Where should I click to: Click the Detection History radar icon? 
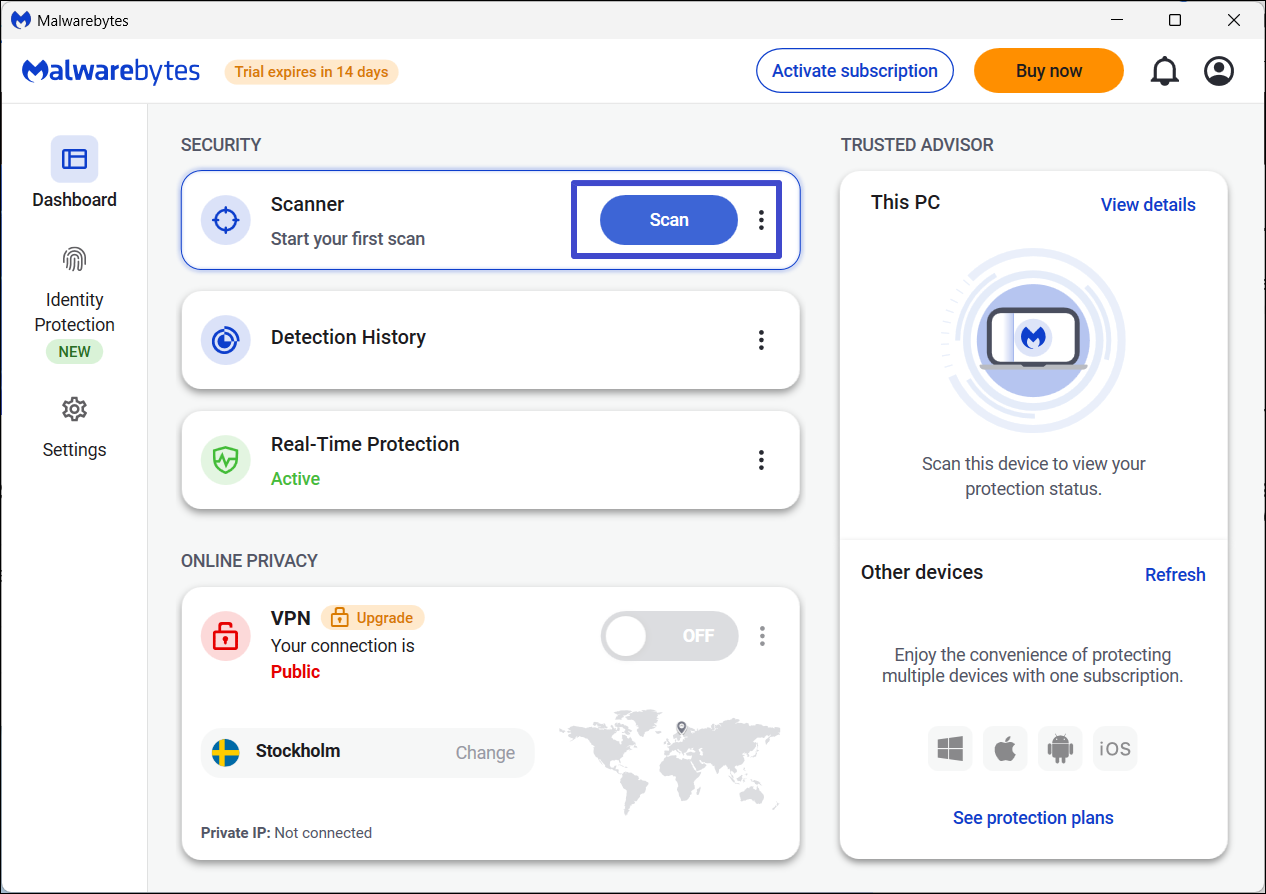click(x=226, y=340)
